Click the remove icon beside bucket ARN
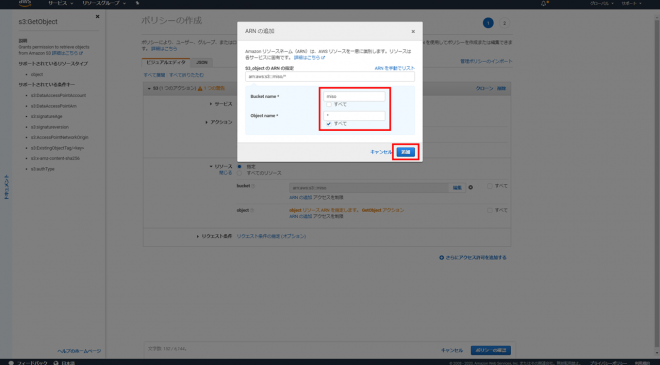 click(471, 187)
